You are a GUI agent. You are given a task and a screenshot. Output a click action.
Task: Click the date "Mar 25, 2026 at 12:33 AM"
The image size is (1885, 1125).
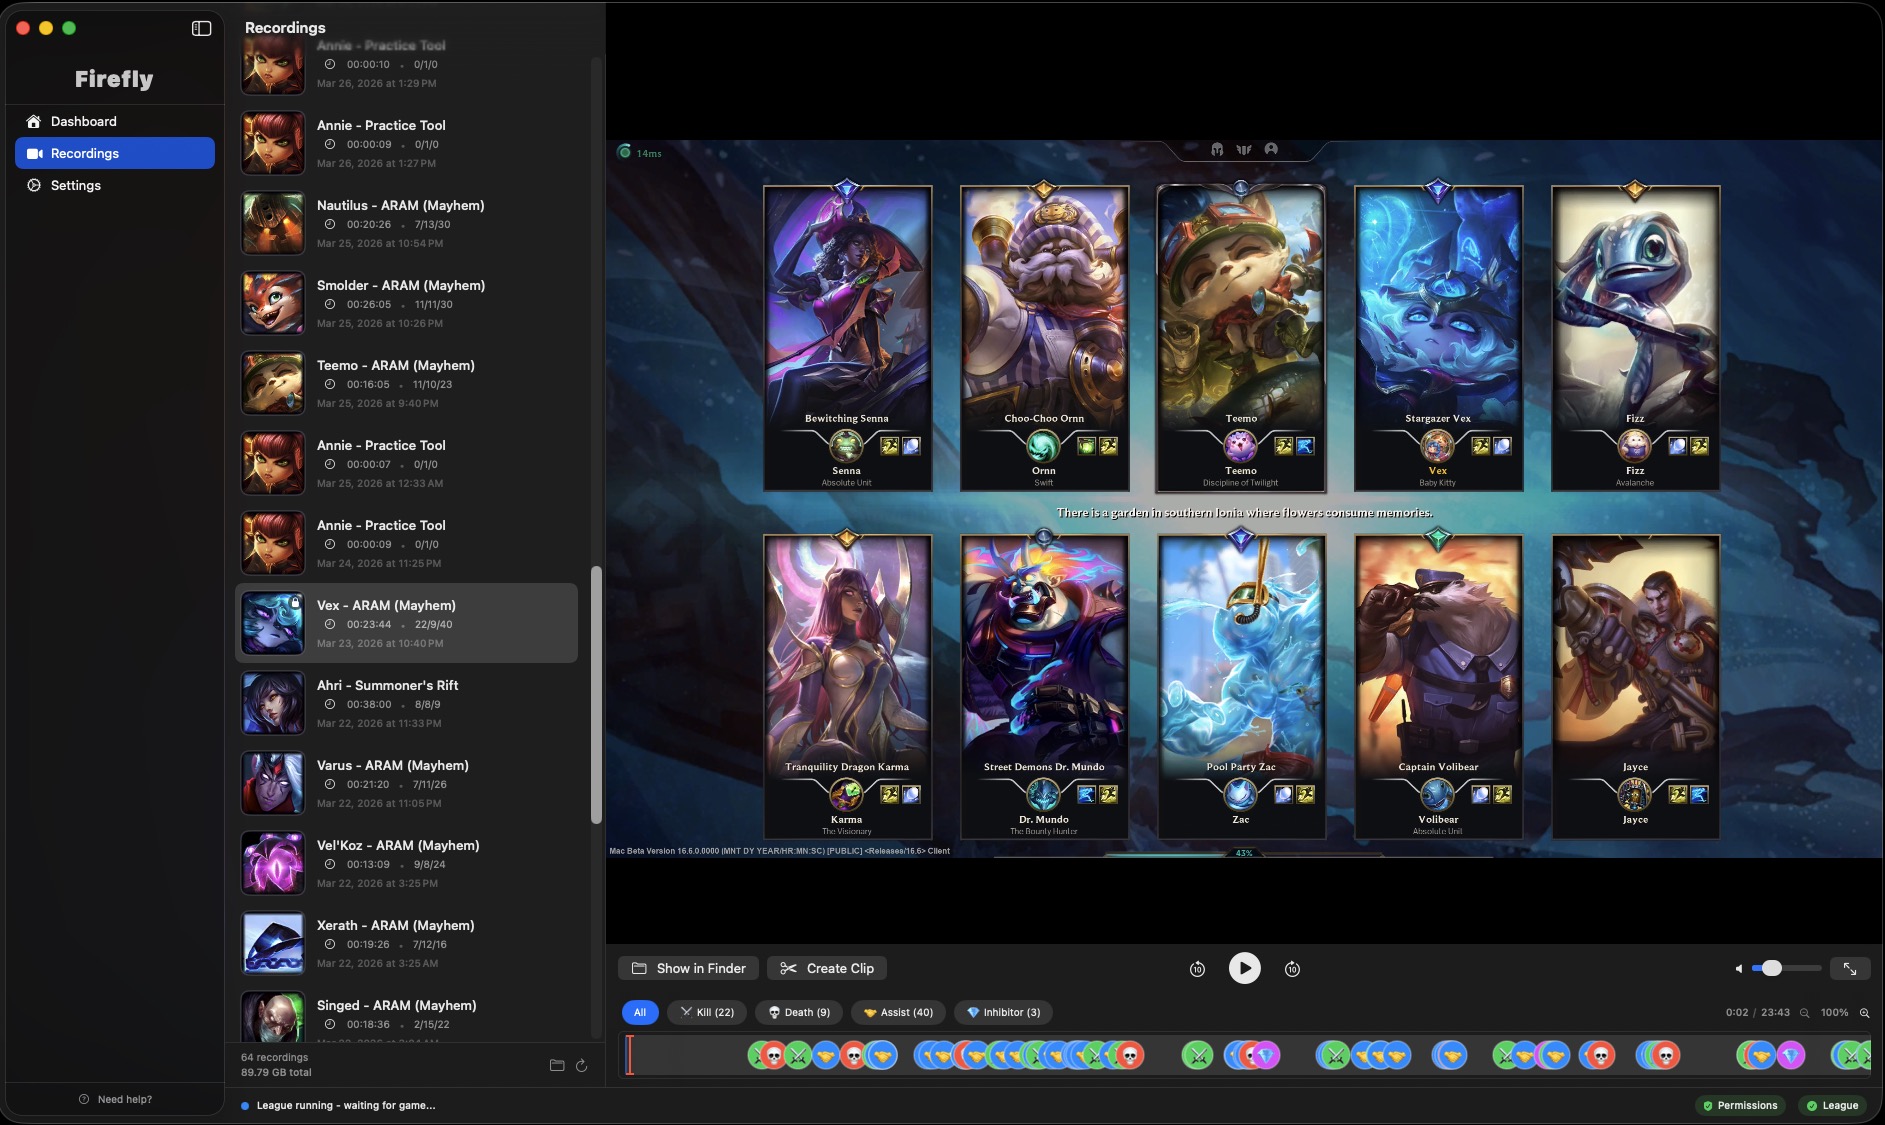pyautogui.click(x=380, y=484)
